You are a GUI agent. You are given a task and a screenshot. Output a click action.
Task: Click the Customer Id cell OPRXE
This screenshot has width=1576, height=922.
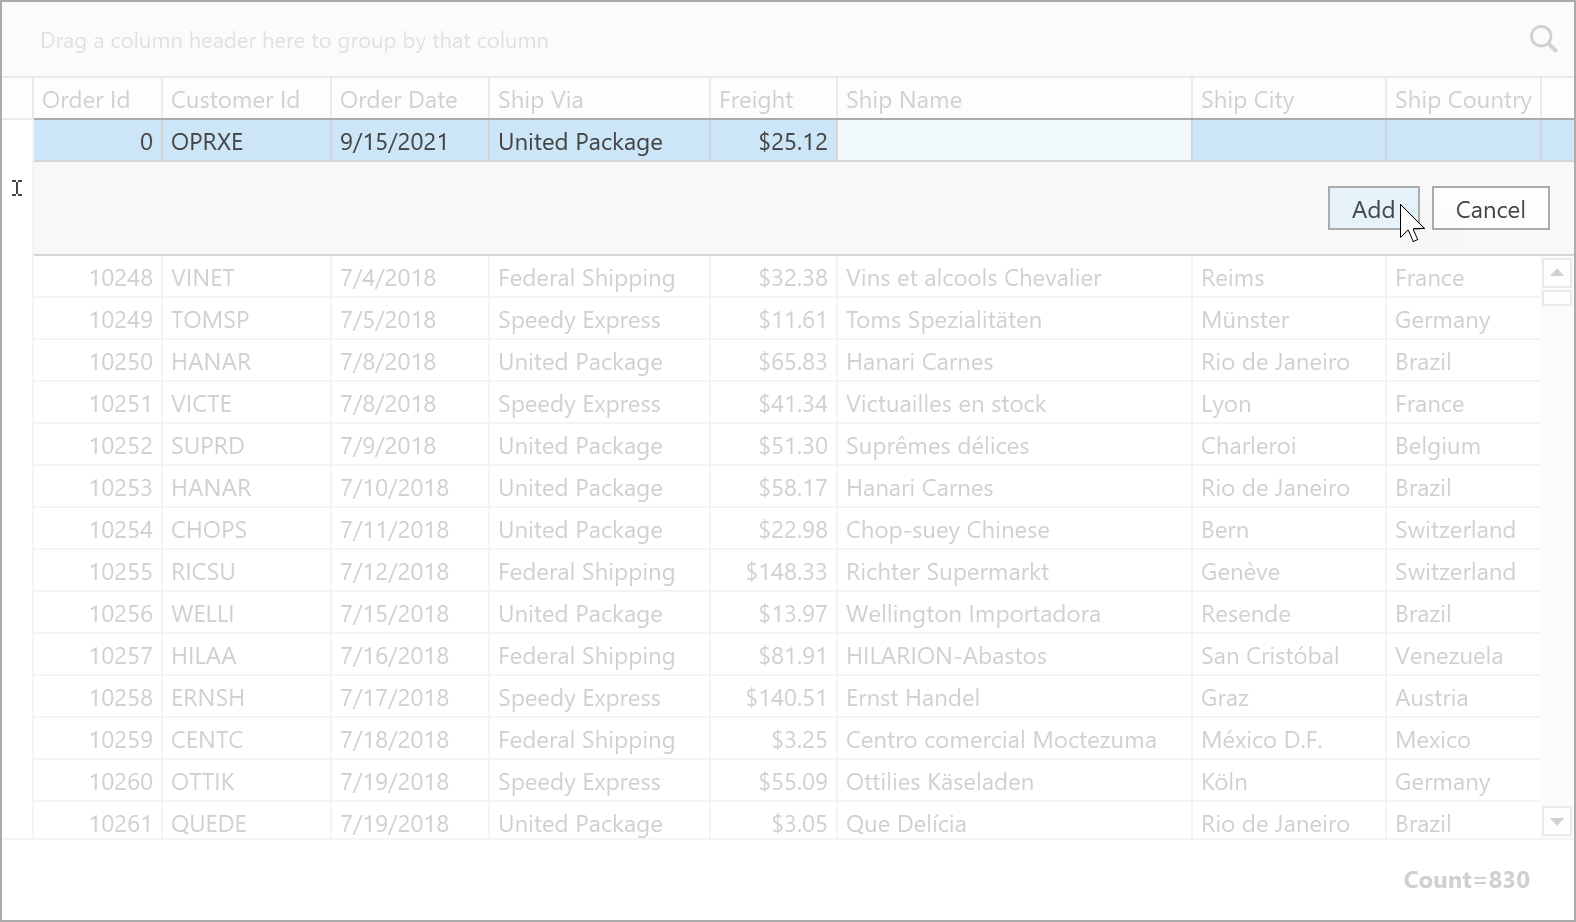pyautogui.click(x=245, y=142)
